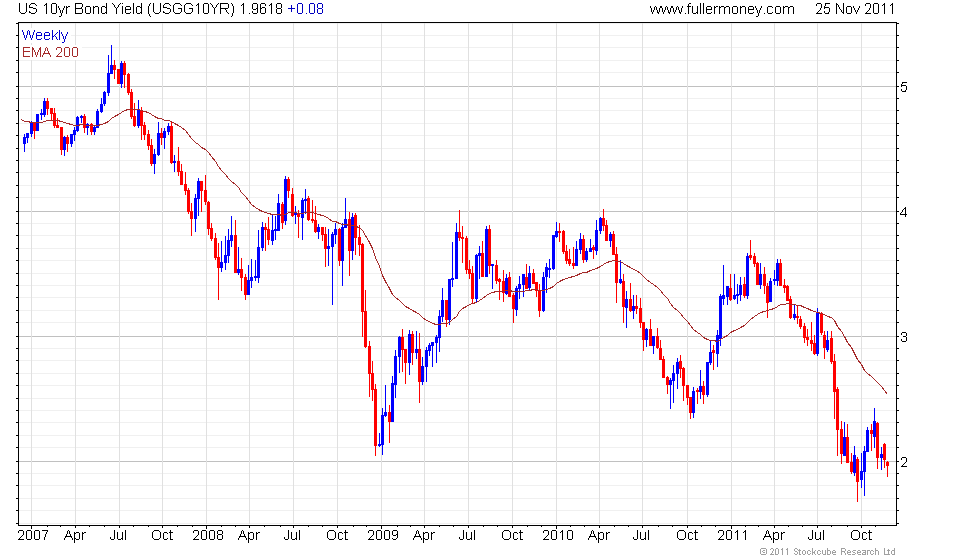
Task: Click the current yield value 1.9618
Action: tap(261, 9)
